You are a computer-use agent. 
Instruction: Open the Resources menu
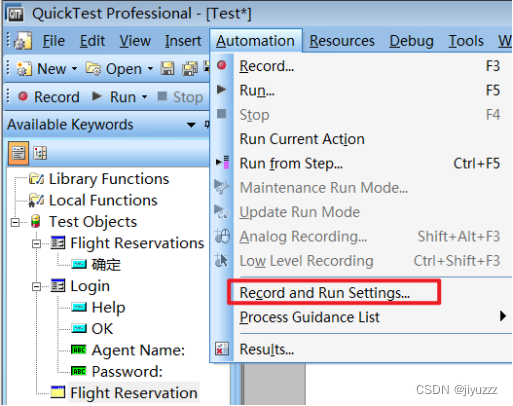point(342,41)
